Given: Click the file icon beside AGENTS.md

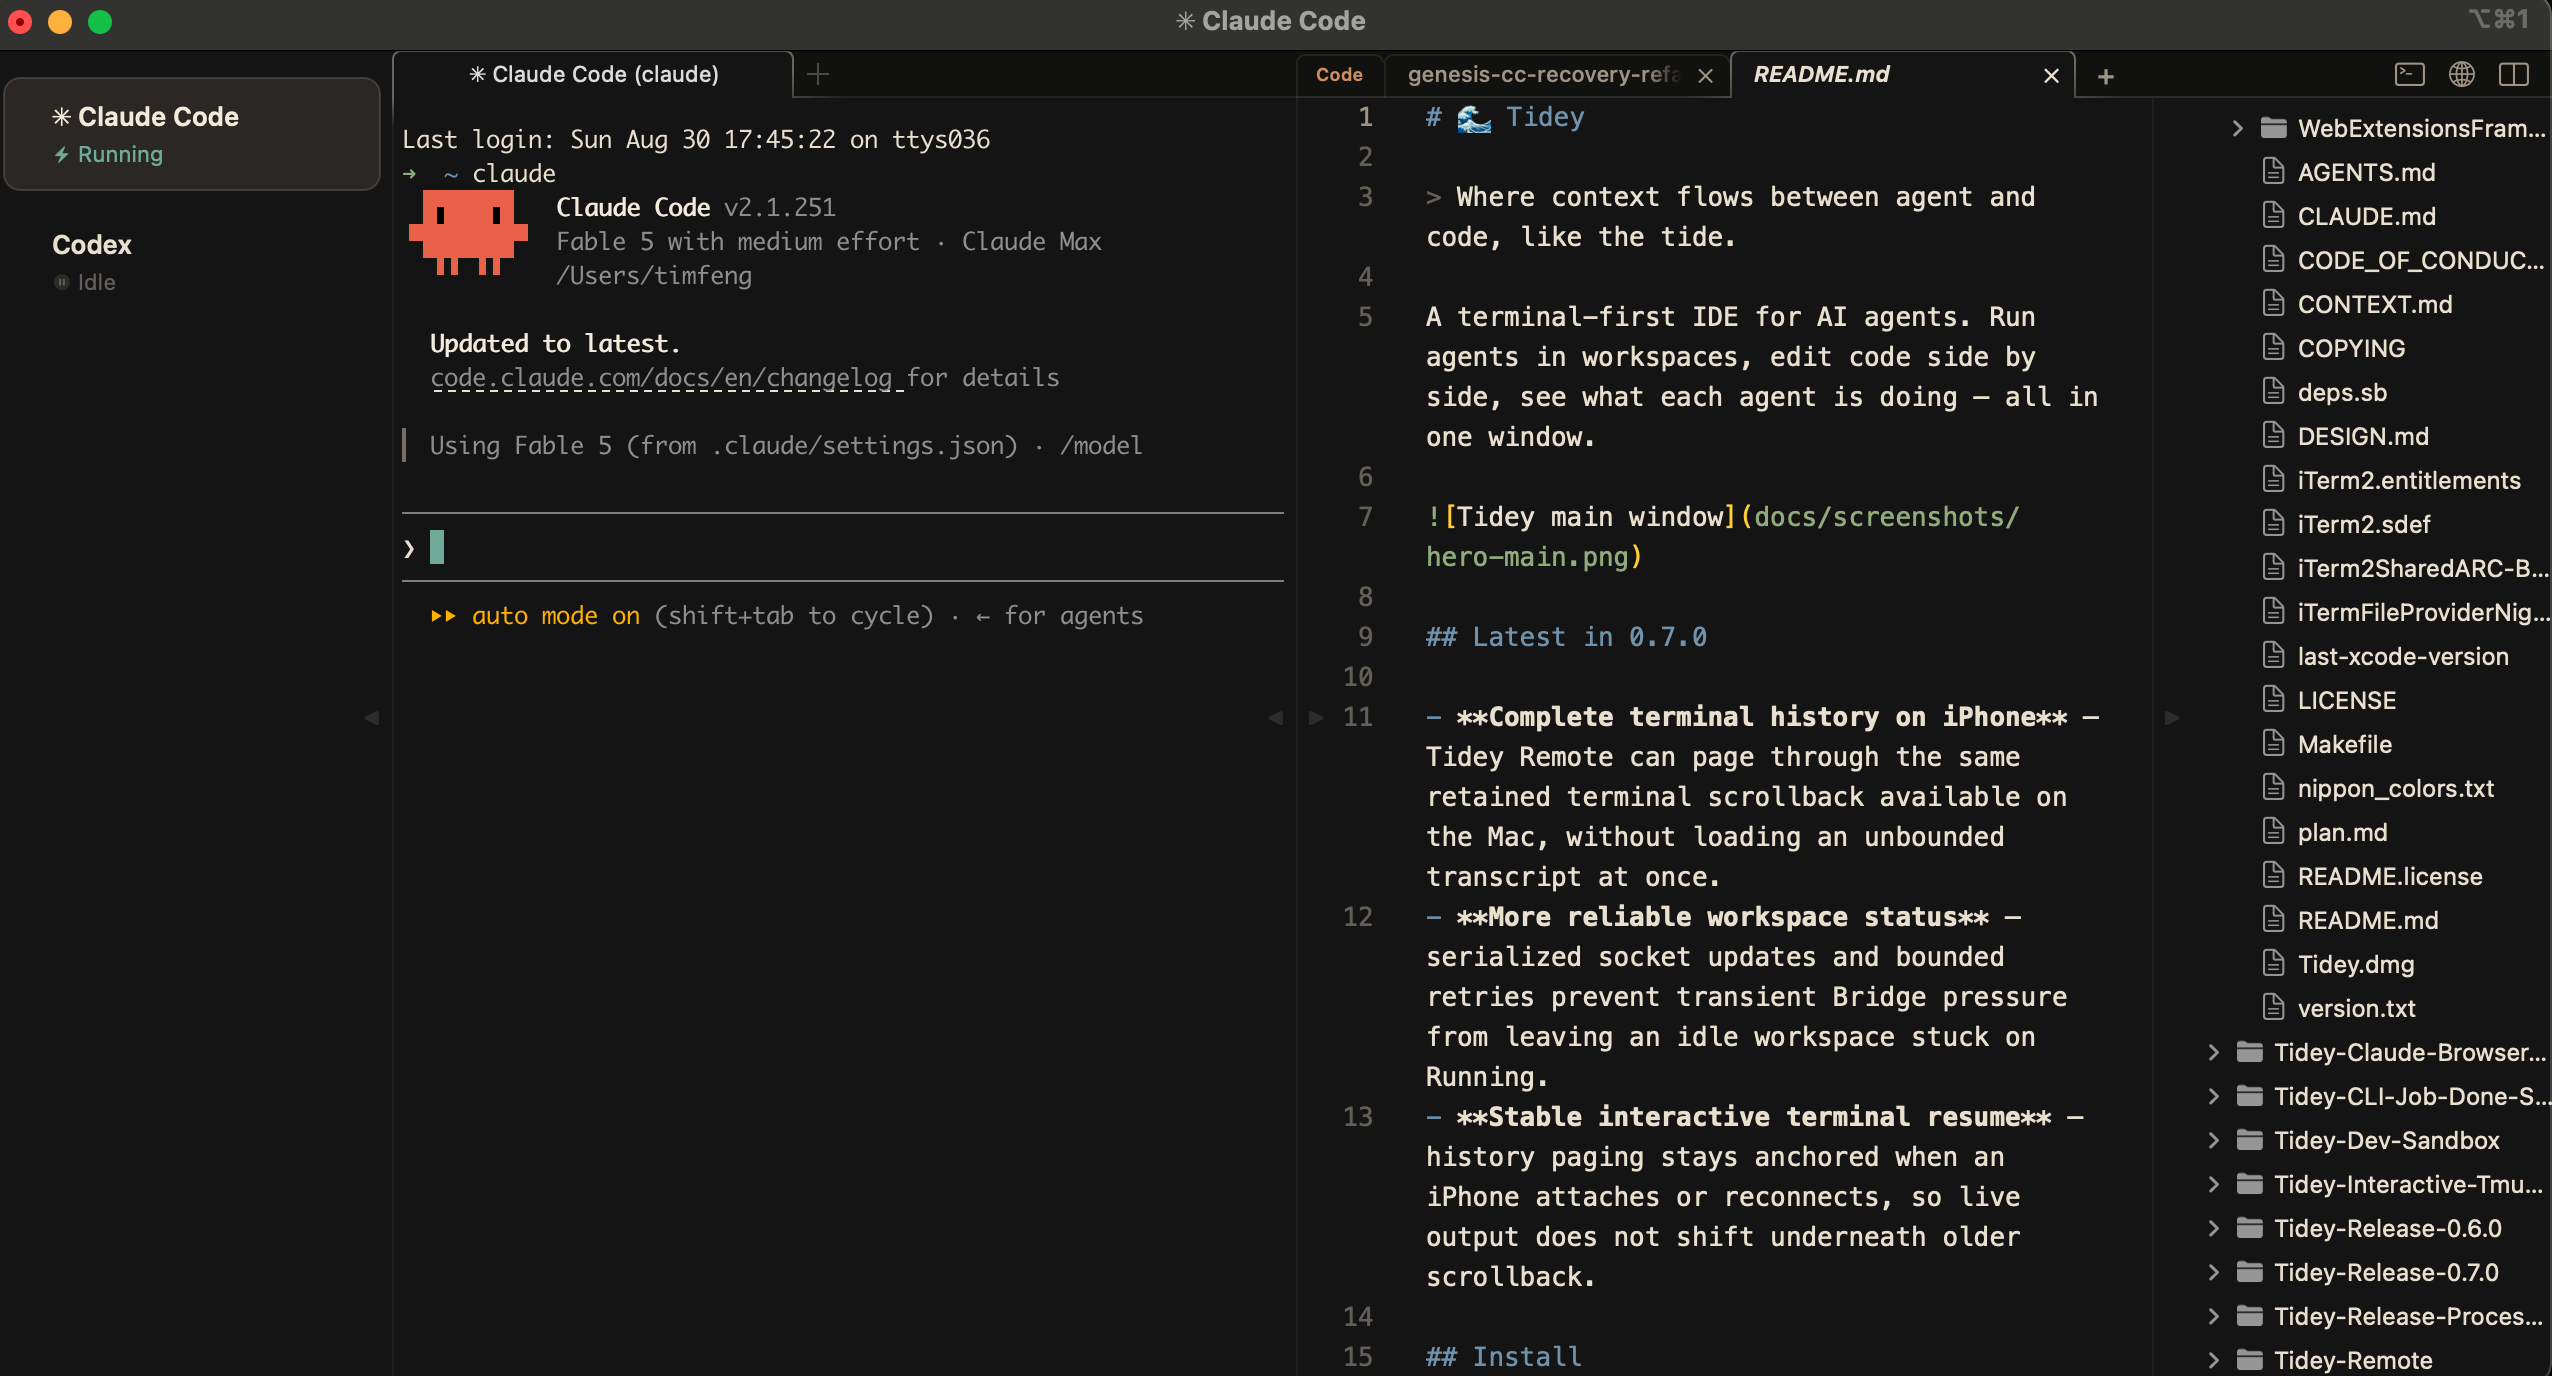Looking at the screenshot, I should (x=2274, y=172).
